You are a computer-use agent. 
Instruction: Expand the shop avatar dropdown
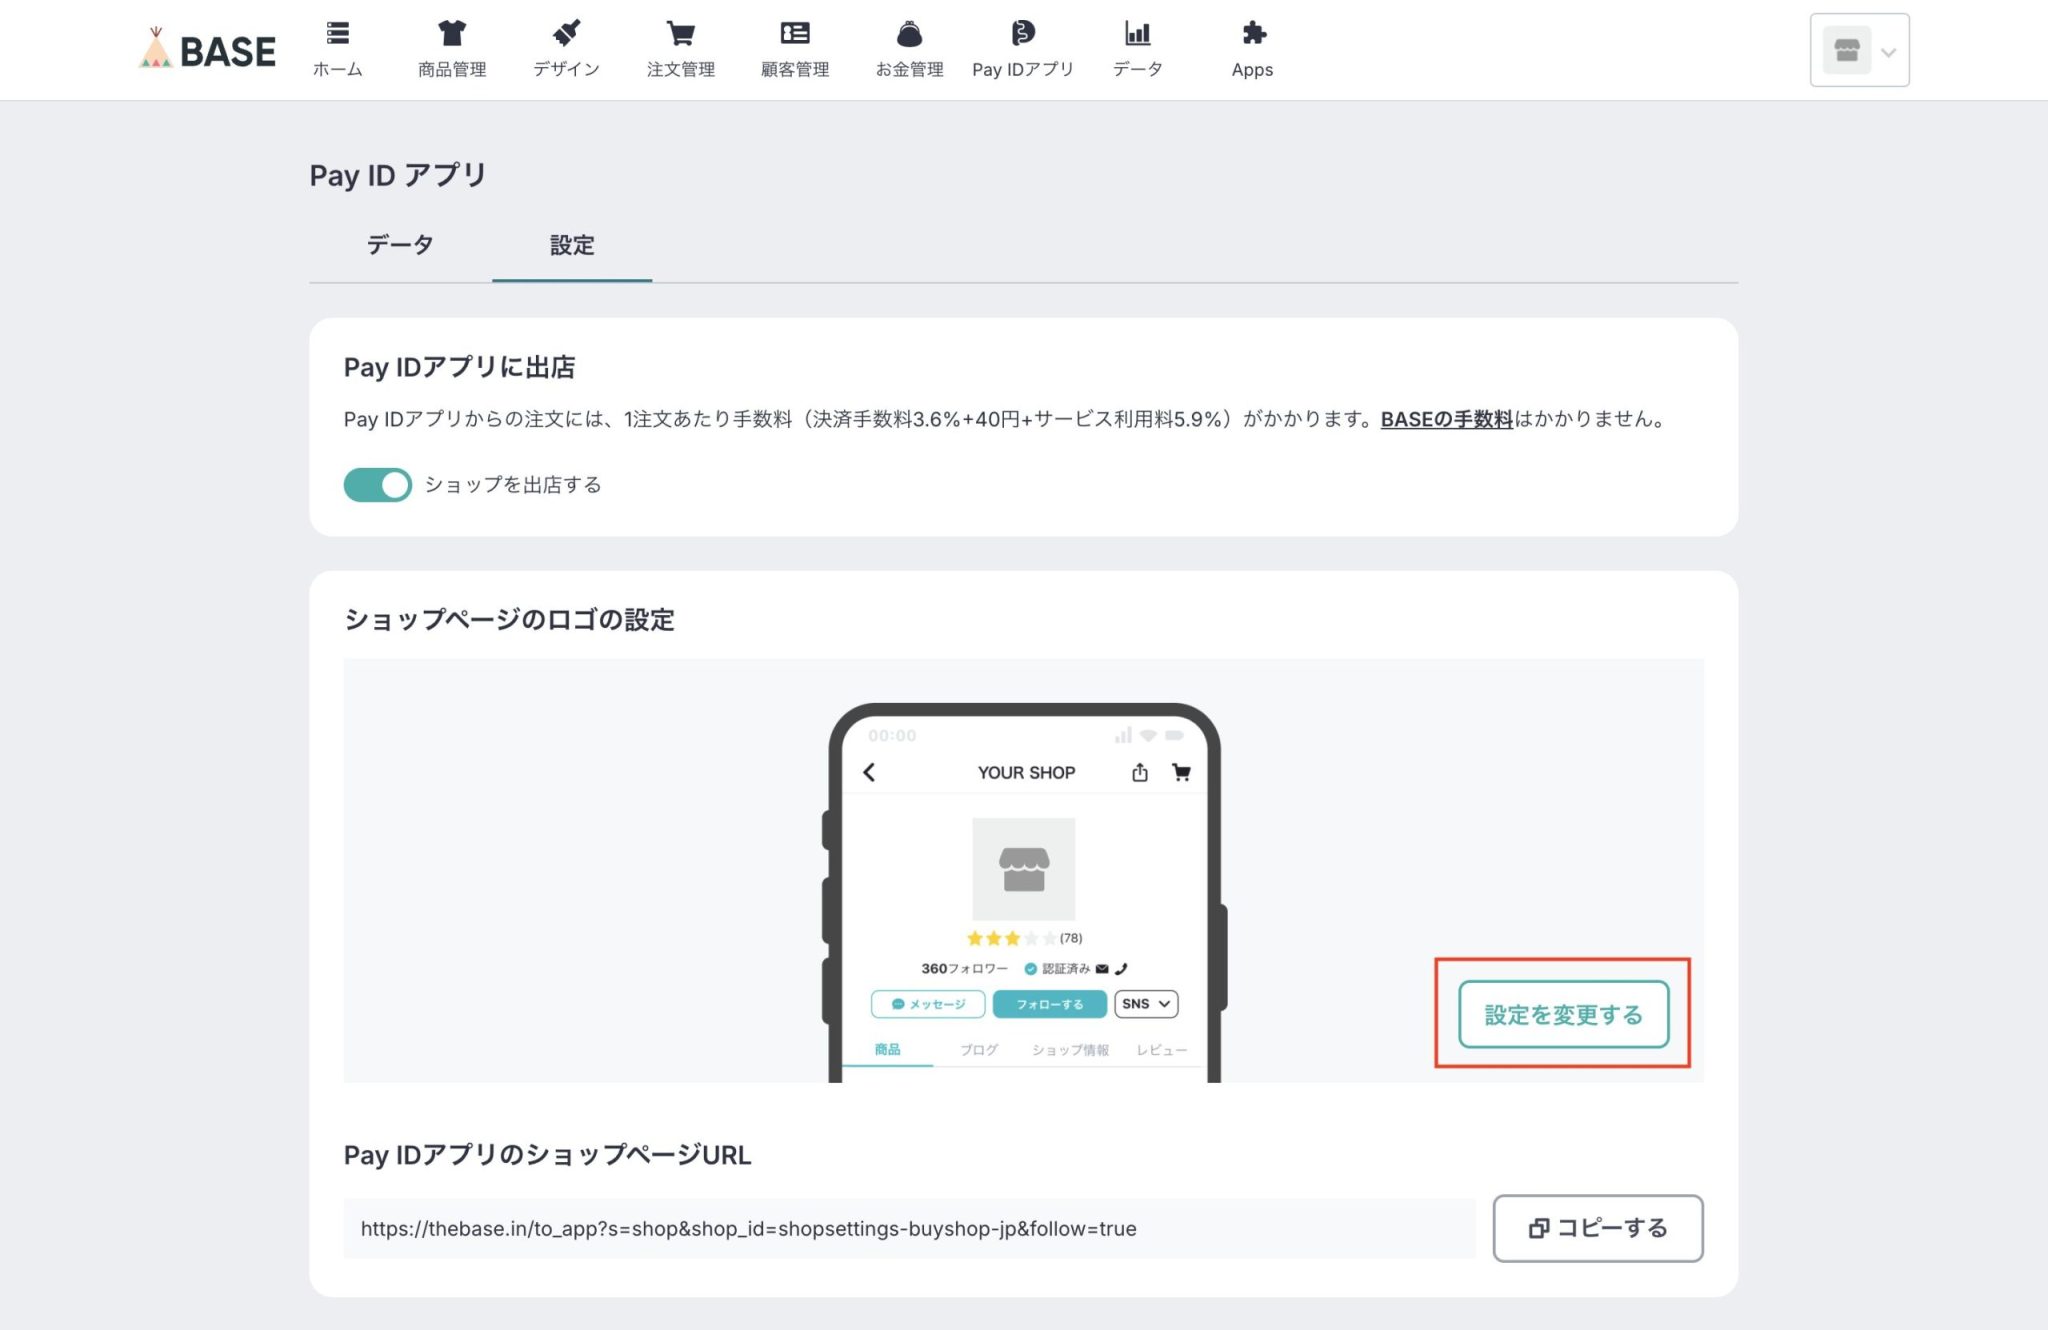pos(1846,50)
